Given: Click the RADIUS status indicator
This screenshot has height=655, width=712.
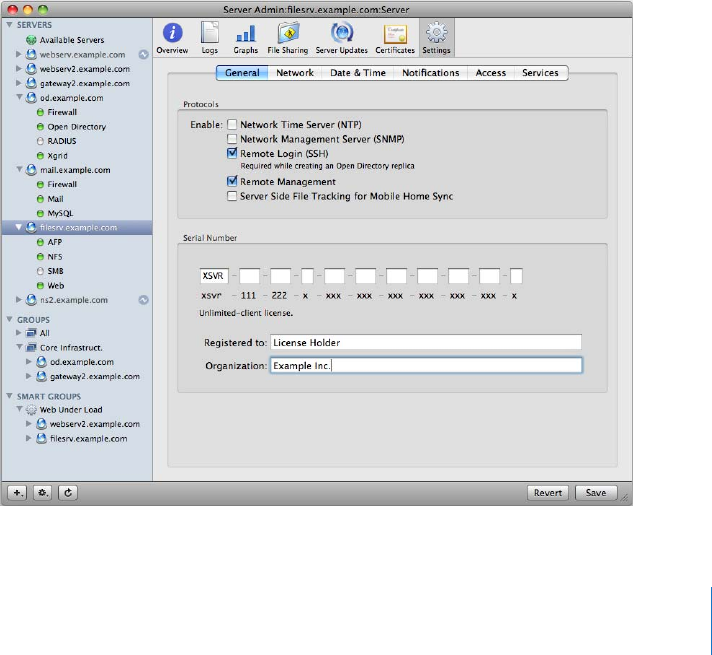Looking at the screenshot, I should point(40,141).
